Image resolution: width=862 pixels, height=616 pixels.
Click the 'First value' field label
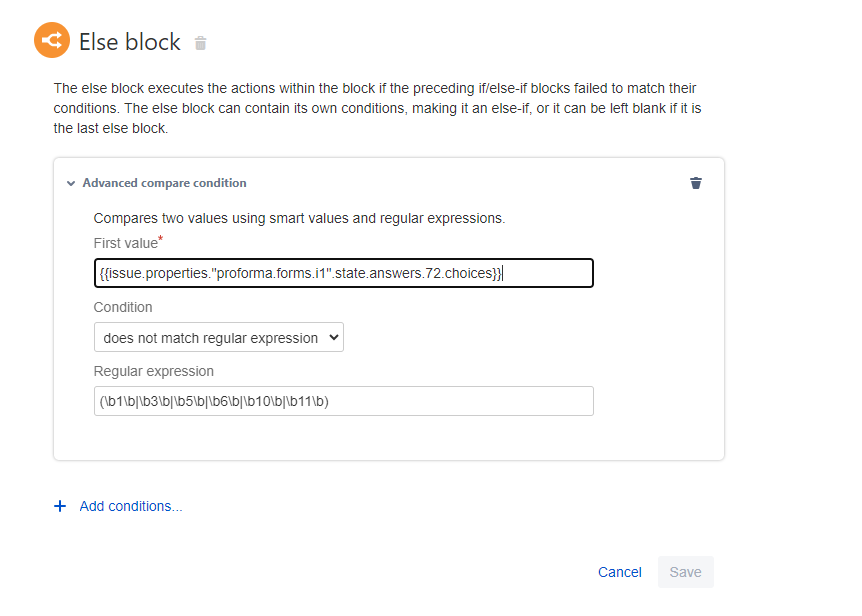pos(125,243)
